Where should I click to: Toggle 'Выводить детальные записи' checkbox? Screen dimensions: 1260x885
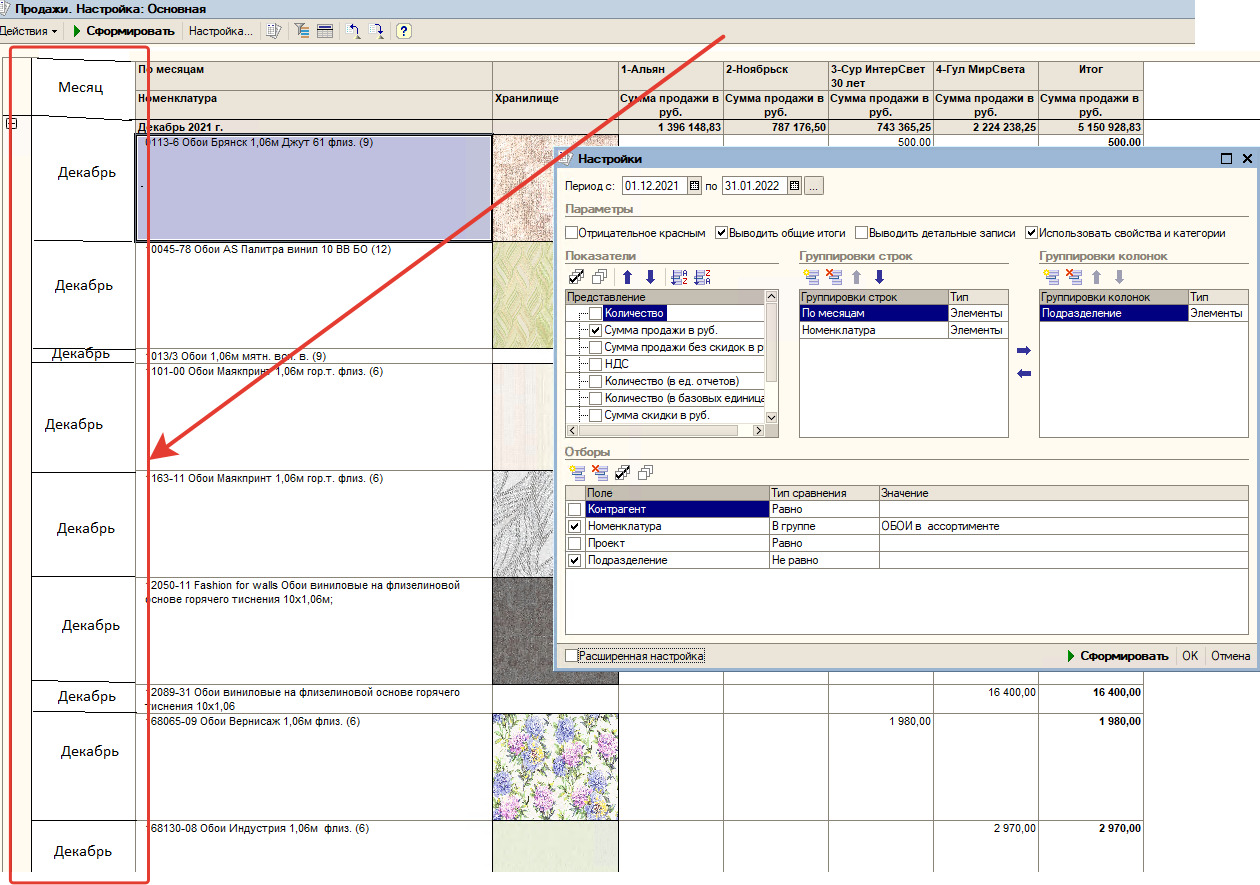click(861, 233)
